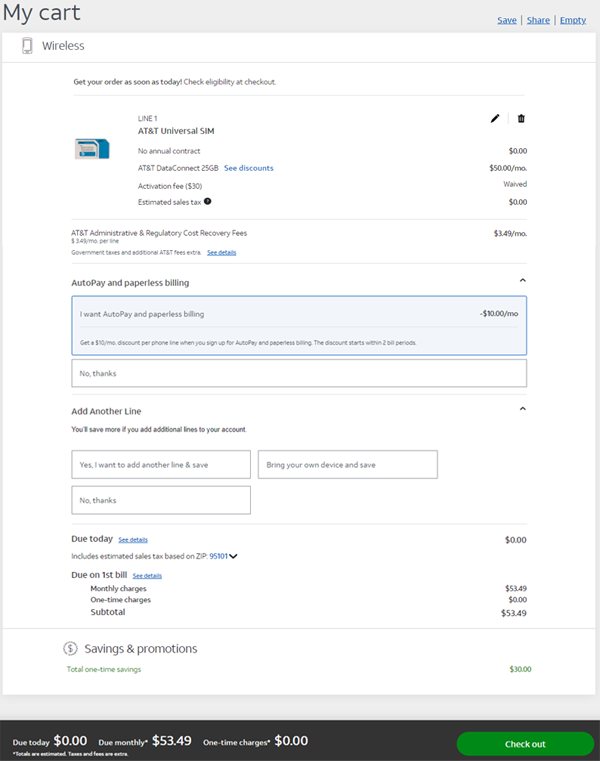This screenshot has width=600, height=761.
Task: Click the Savings & promotions dollar icon
Action: pyautogui.click(x=70, y=648)
